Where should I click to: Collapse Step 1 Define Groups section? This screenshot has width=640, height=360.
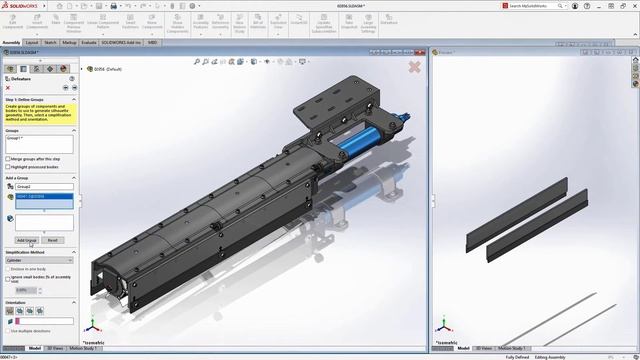[74, 100]
